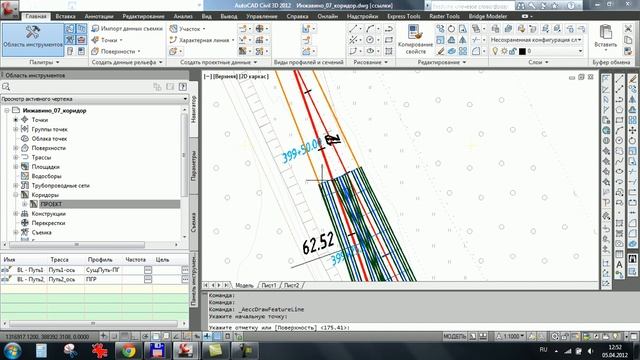Open the Характерная линия dropdown
Screen dimensions: 640x360
pos(202,40)
